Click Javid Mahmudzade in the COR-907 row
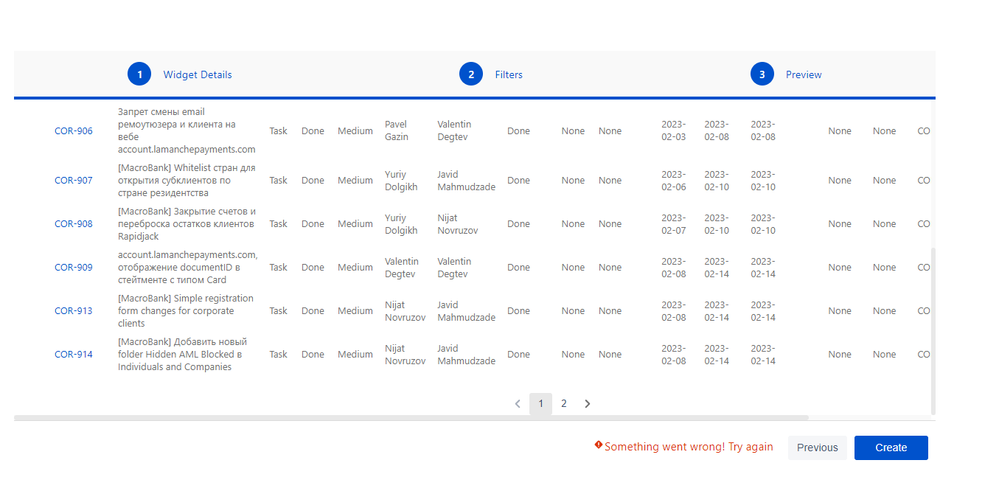999x491 pixels. (466, 180)
